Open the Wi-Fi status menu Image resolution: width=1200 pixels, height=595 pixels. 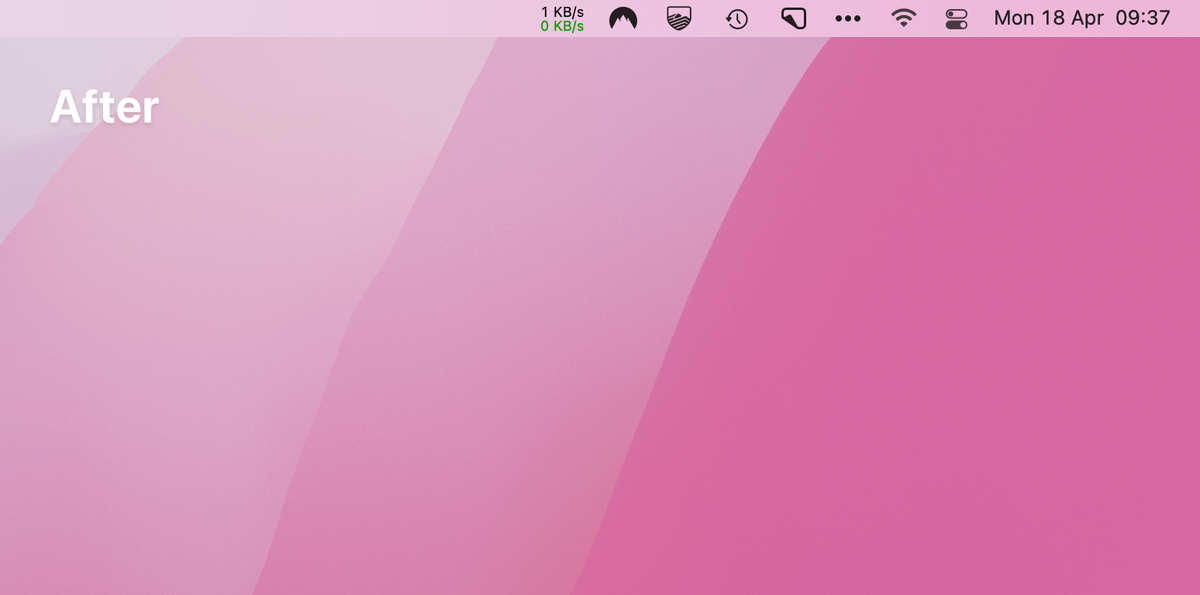(x=904, y=18)
